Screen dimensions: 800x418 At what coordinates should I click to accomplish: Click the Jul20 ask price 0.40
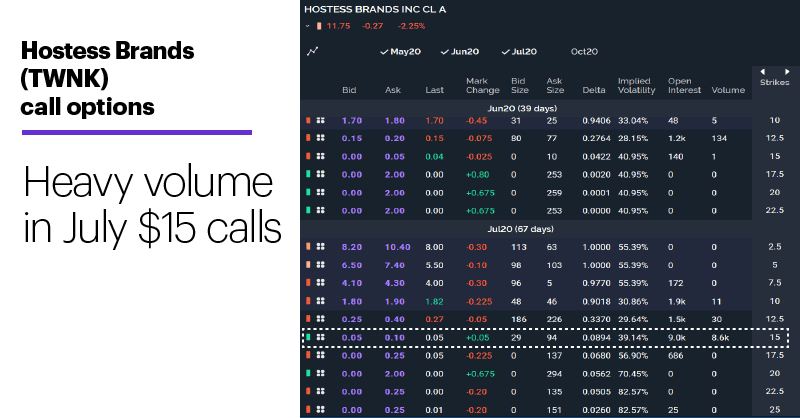394,319
